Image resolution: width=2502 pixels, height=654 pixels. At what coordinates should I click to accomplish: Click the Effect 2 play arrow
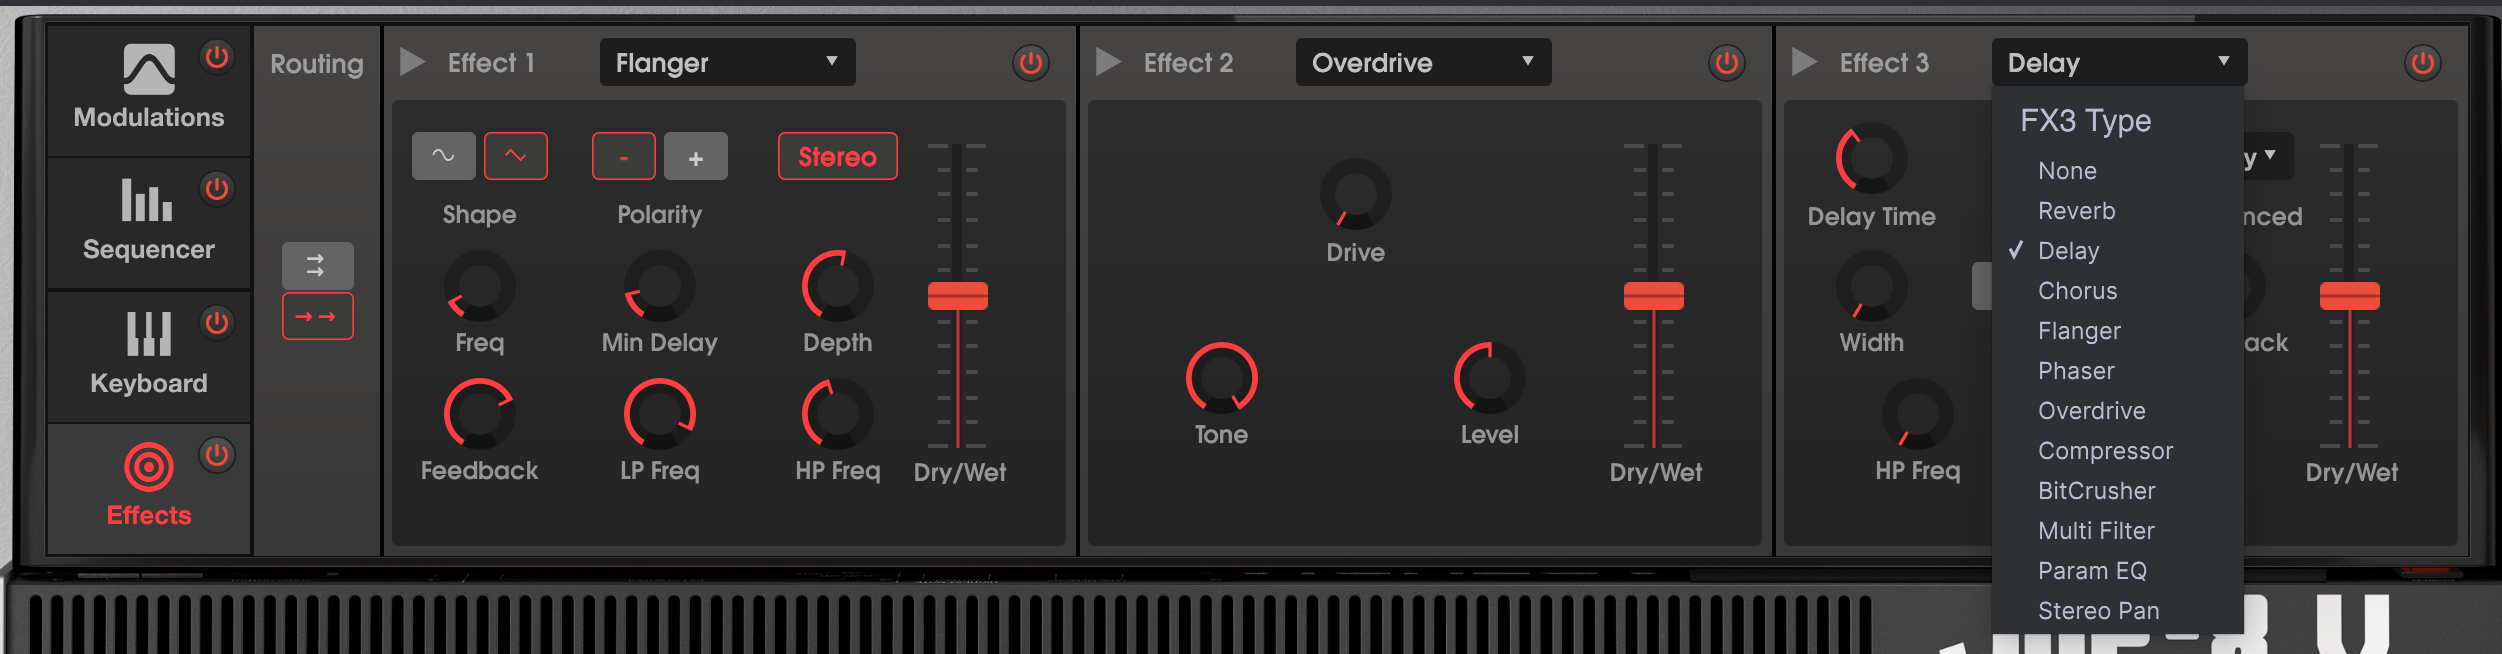(1108, 62)
